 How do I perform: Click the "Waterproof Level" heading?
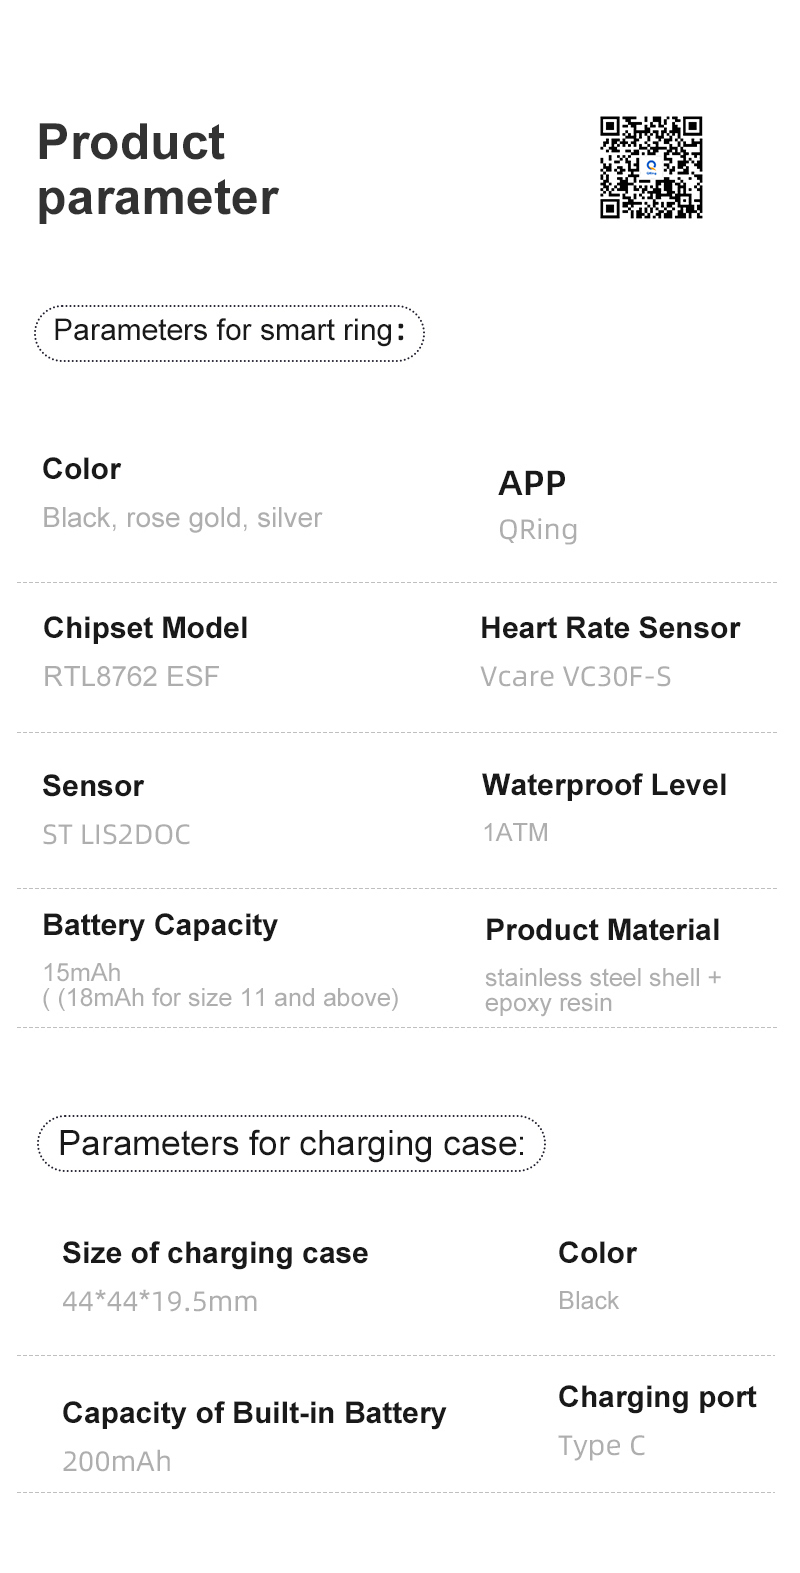[604, 785]
